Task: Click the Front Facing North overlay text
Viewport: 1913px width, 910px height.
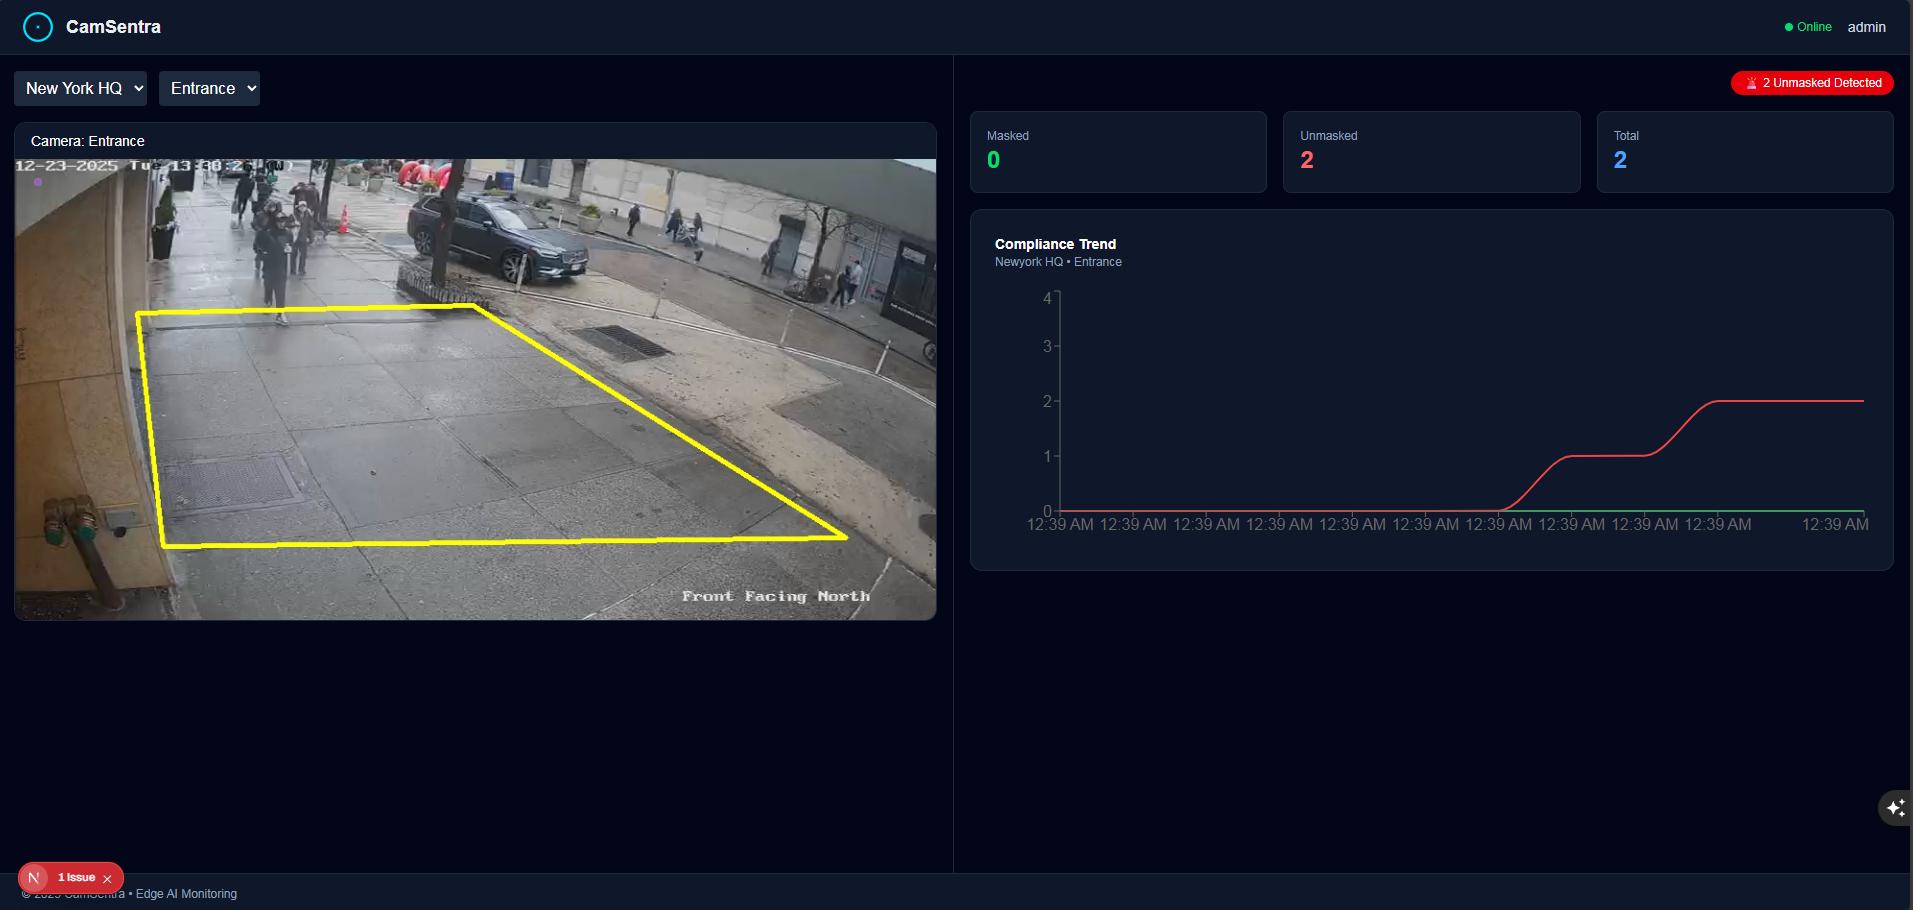Action: (776, 596)
